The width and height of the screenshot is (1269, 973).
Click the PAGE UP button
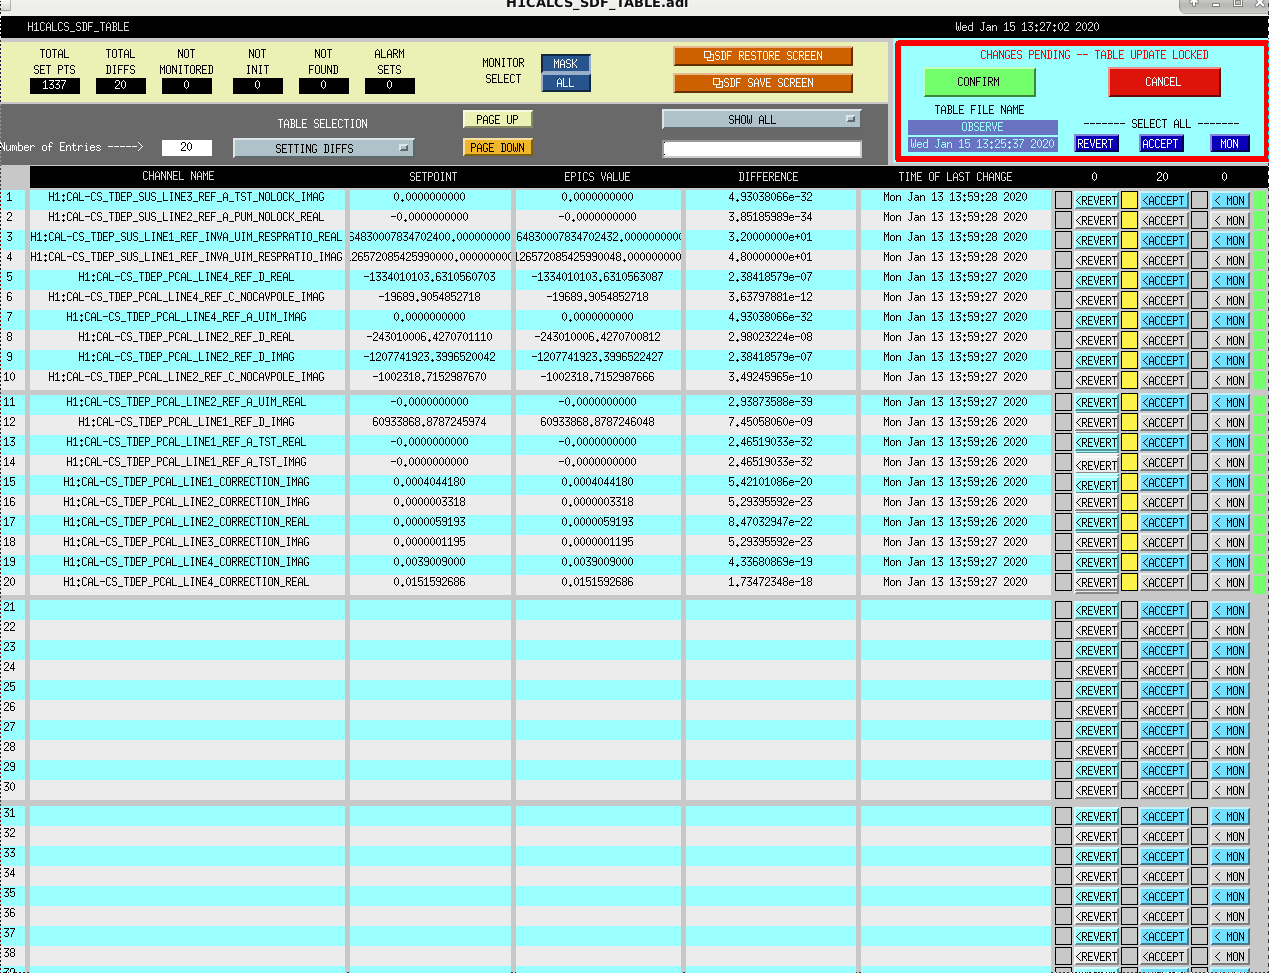pyautogui.click(x=497, y=119)
